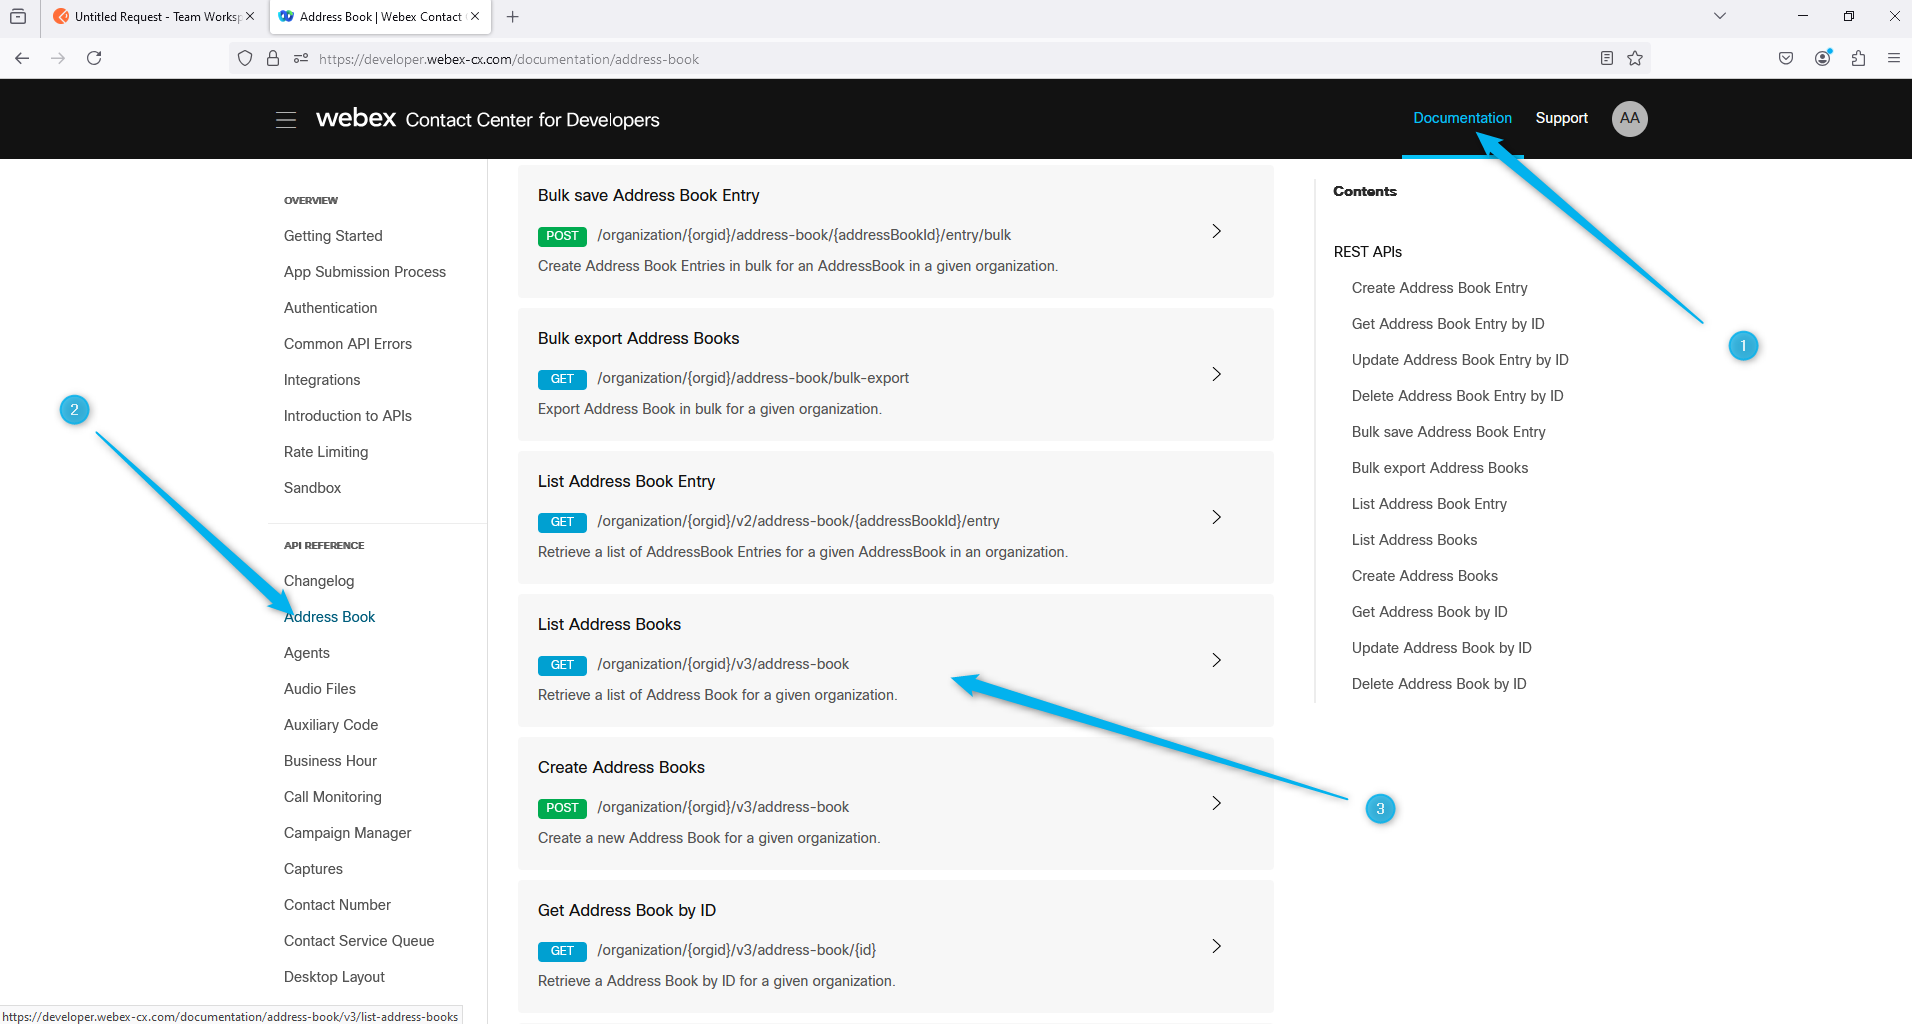Select Address Book in sidebar

tap(329, 617)
